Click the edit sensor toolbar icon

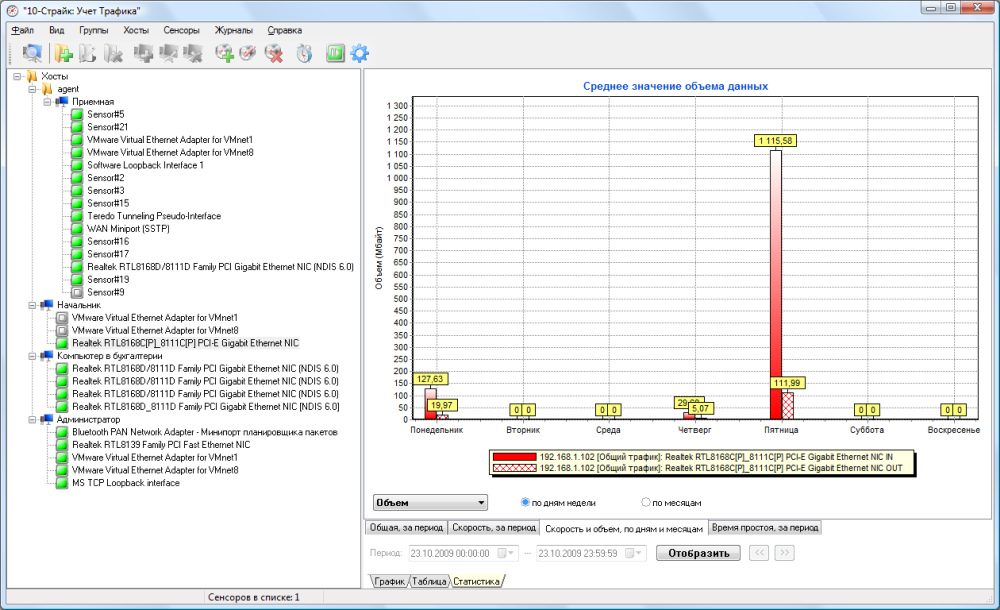tap(248, 54)
